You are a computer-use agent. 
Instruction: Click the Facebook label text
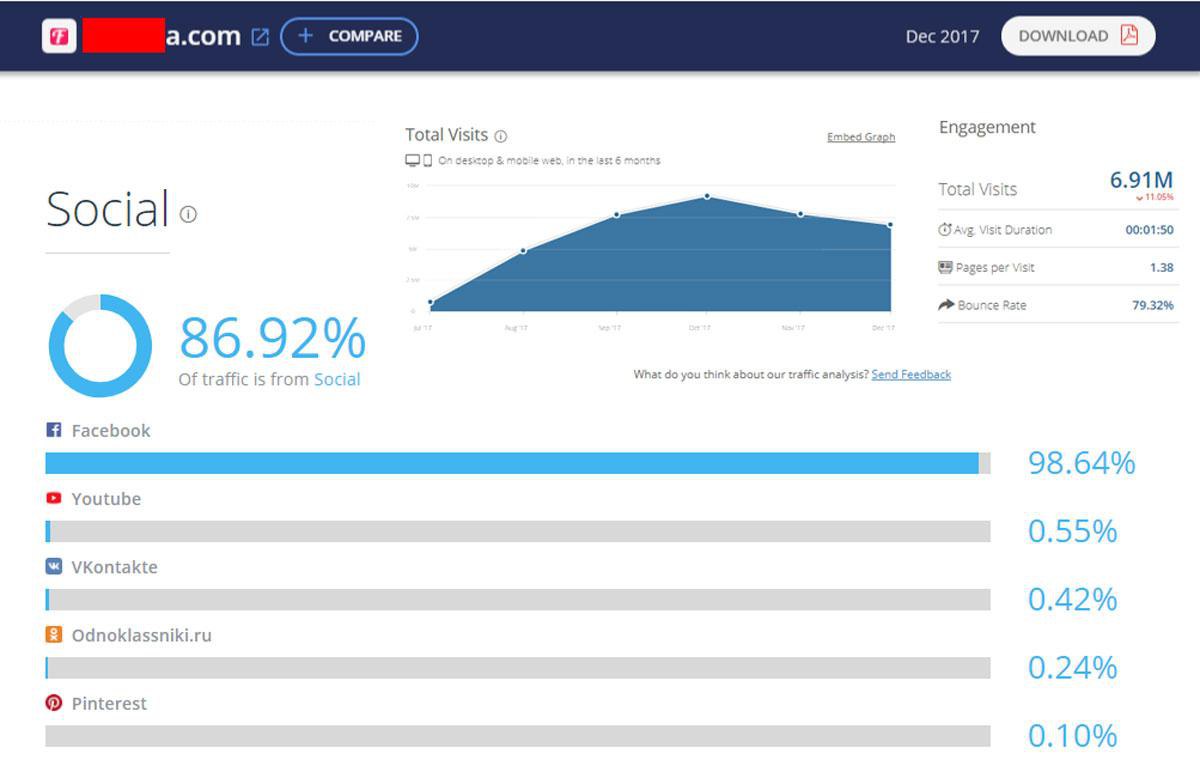[111, 431]
